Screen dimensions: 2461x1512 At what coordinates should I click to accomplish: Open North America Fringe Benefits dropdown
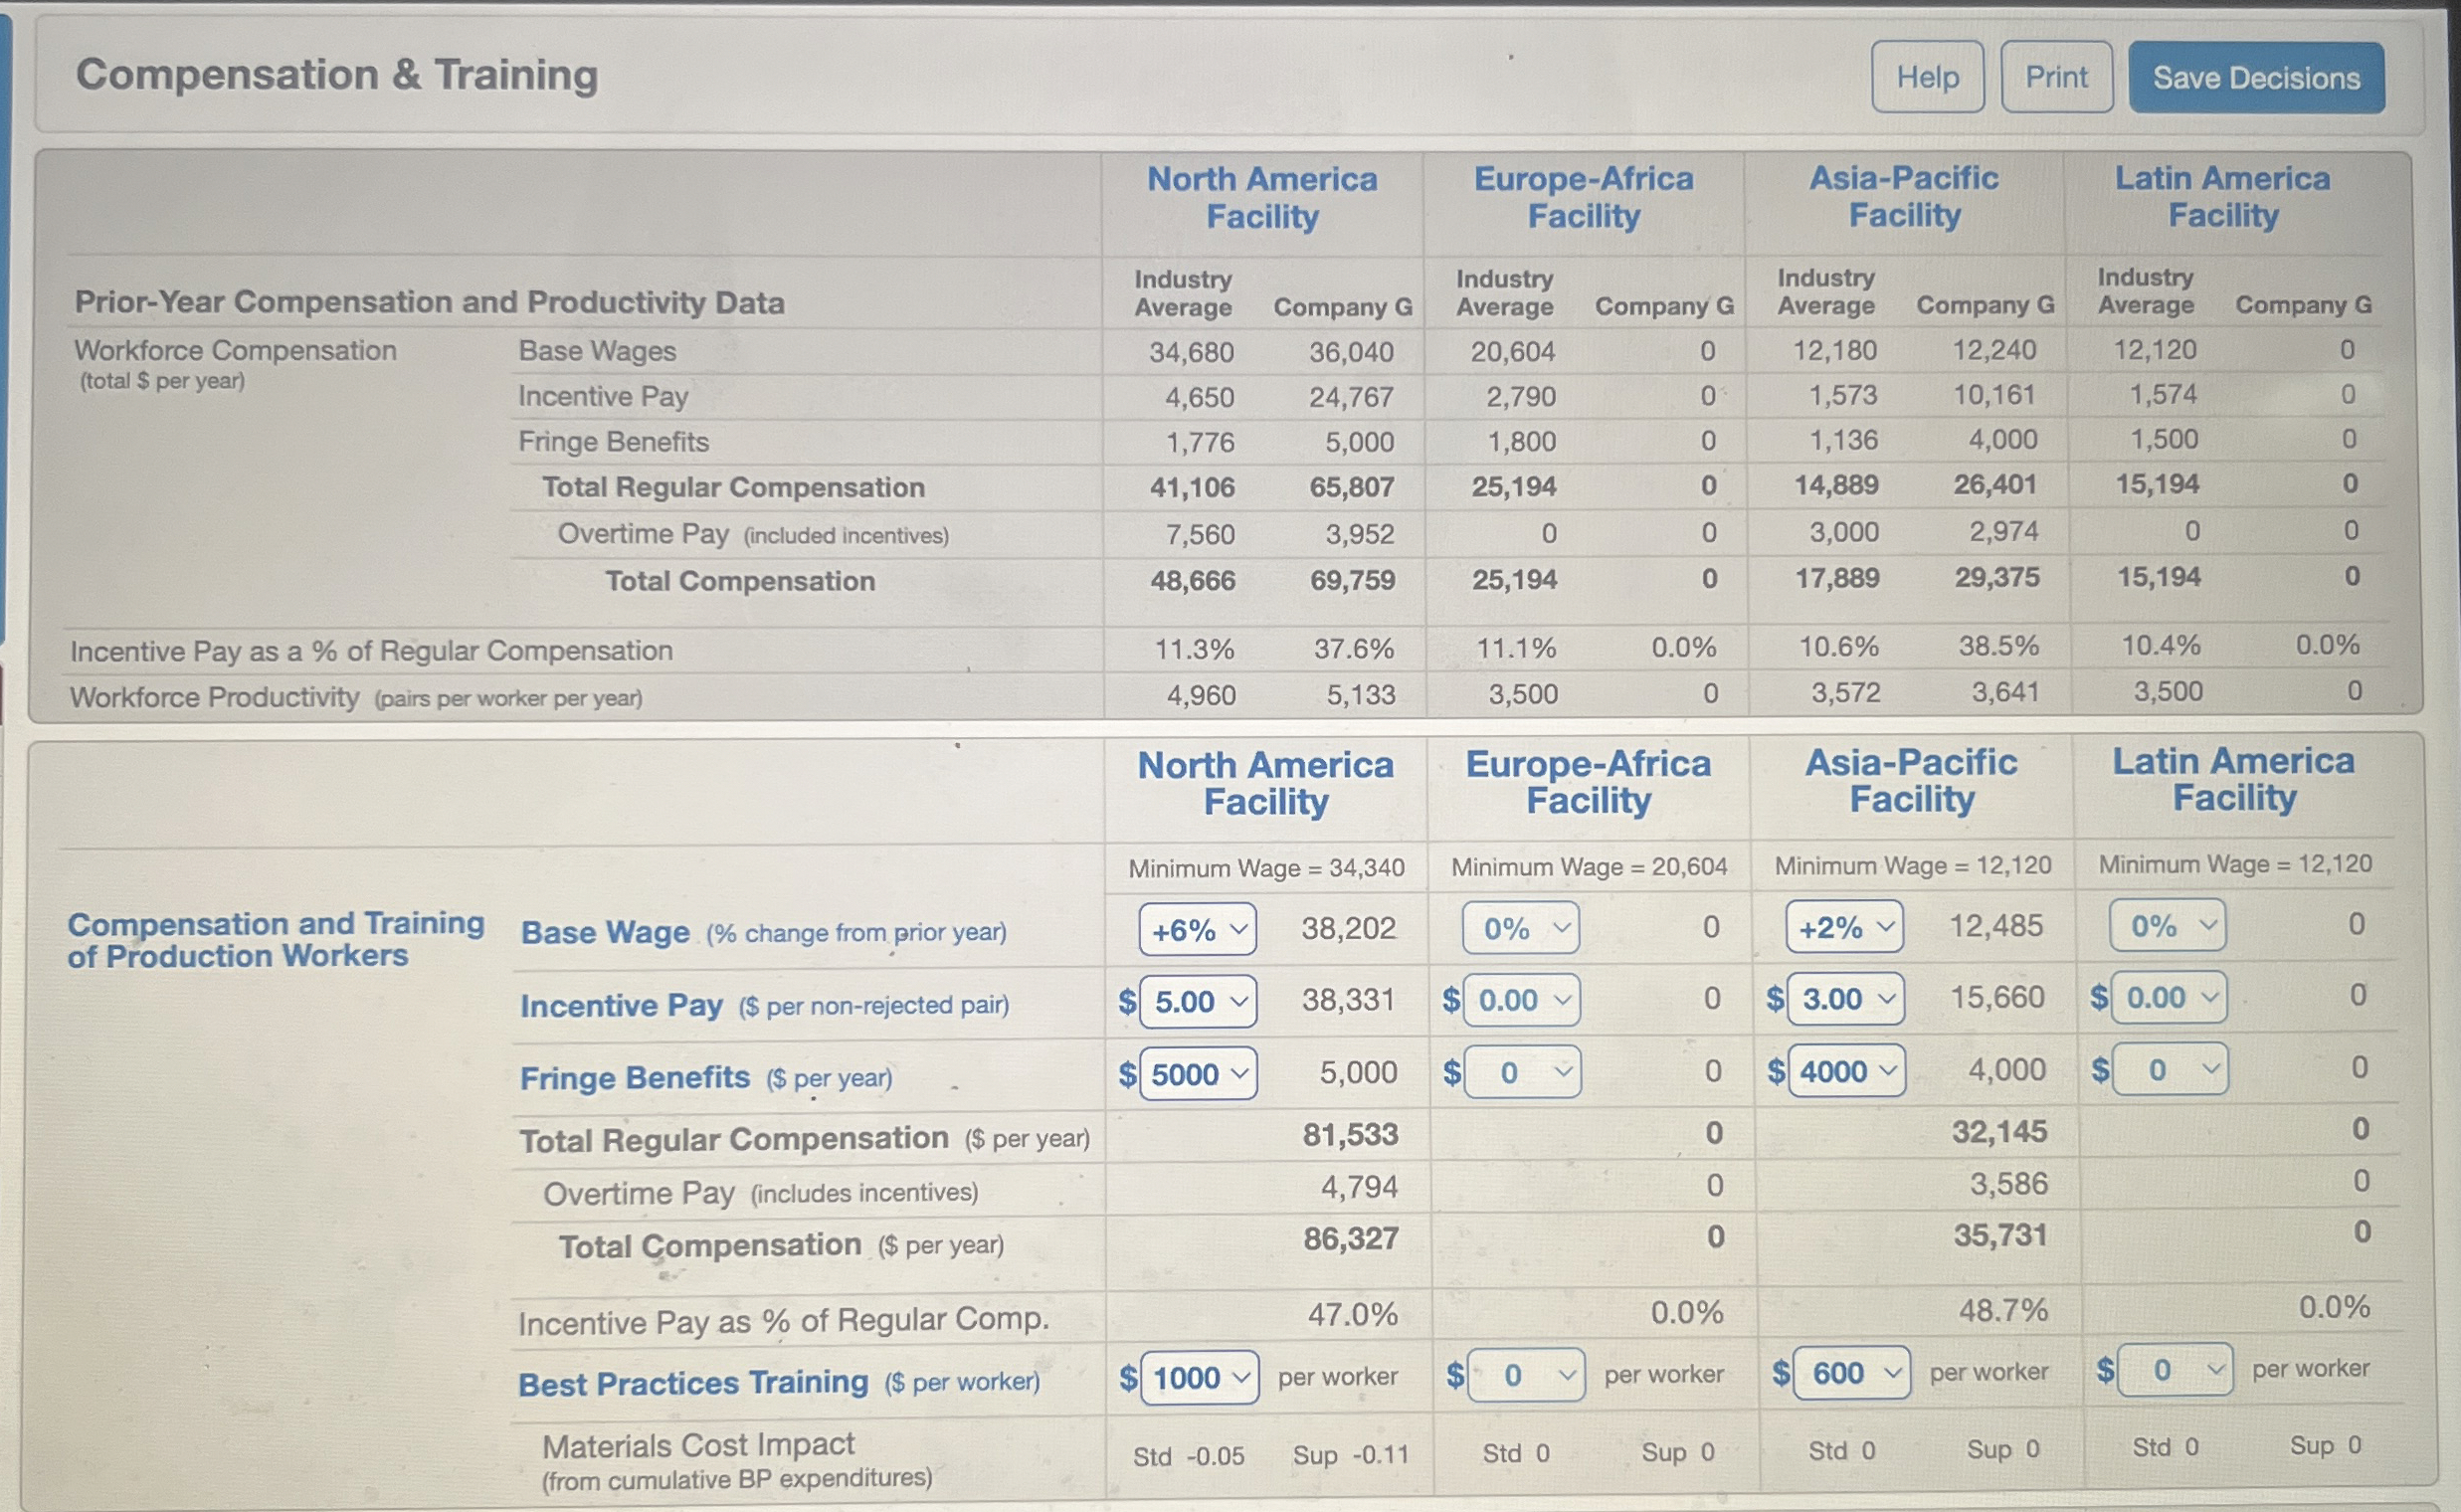[x=1196, y=1074]
